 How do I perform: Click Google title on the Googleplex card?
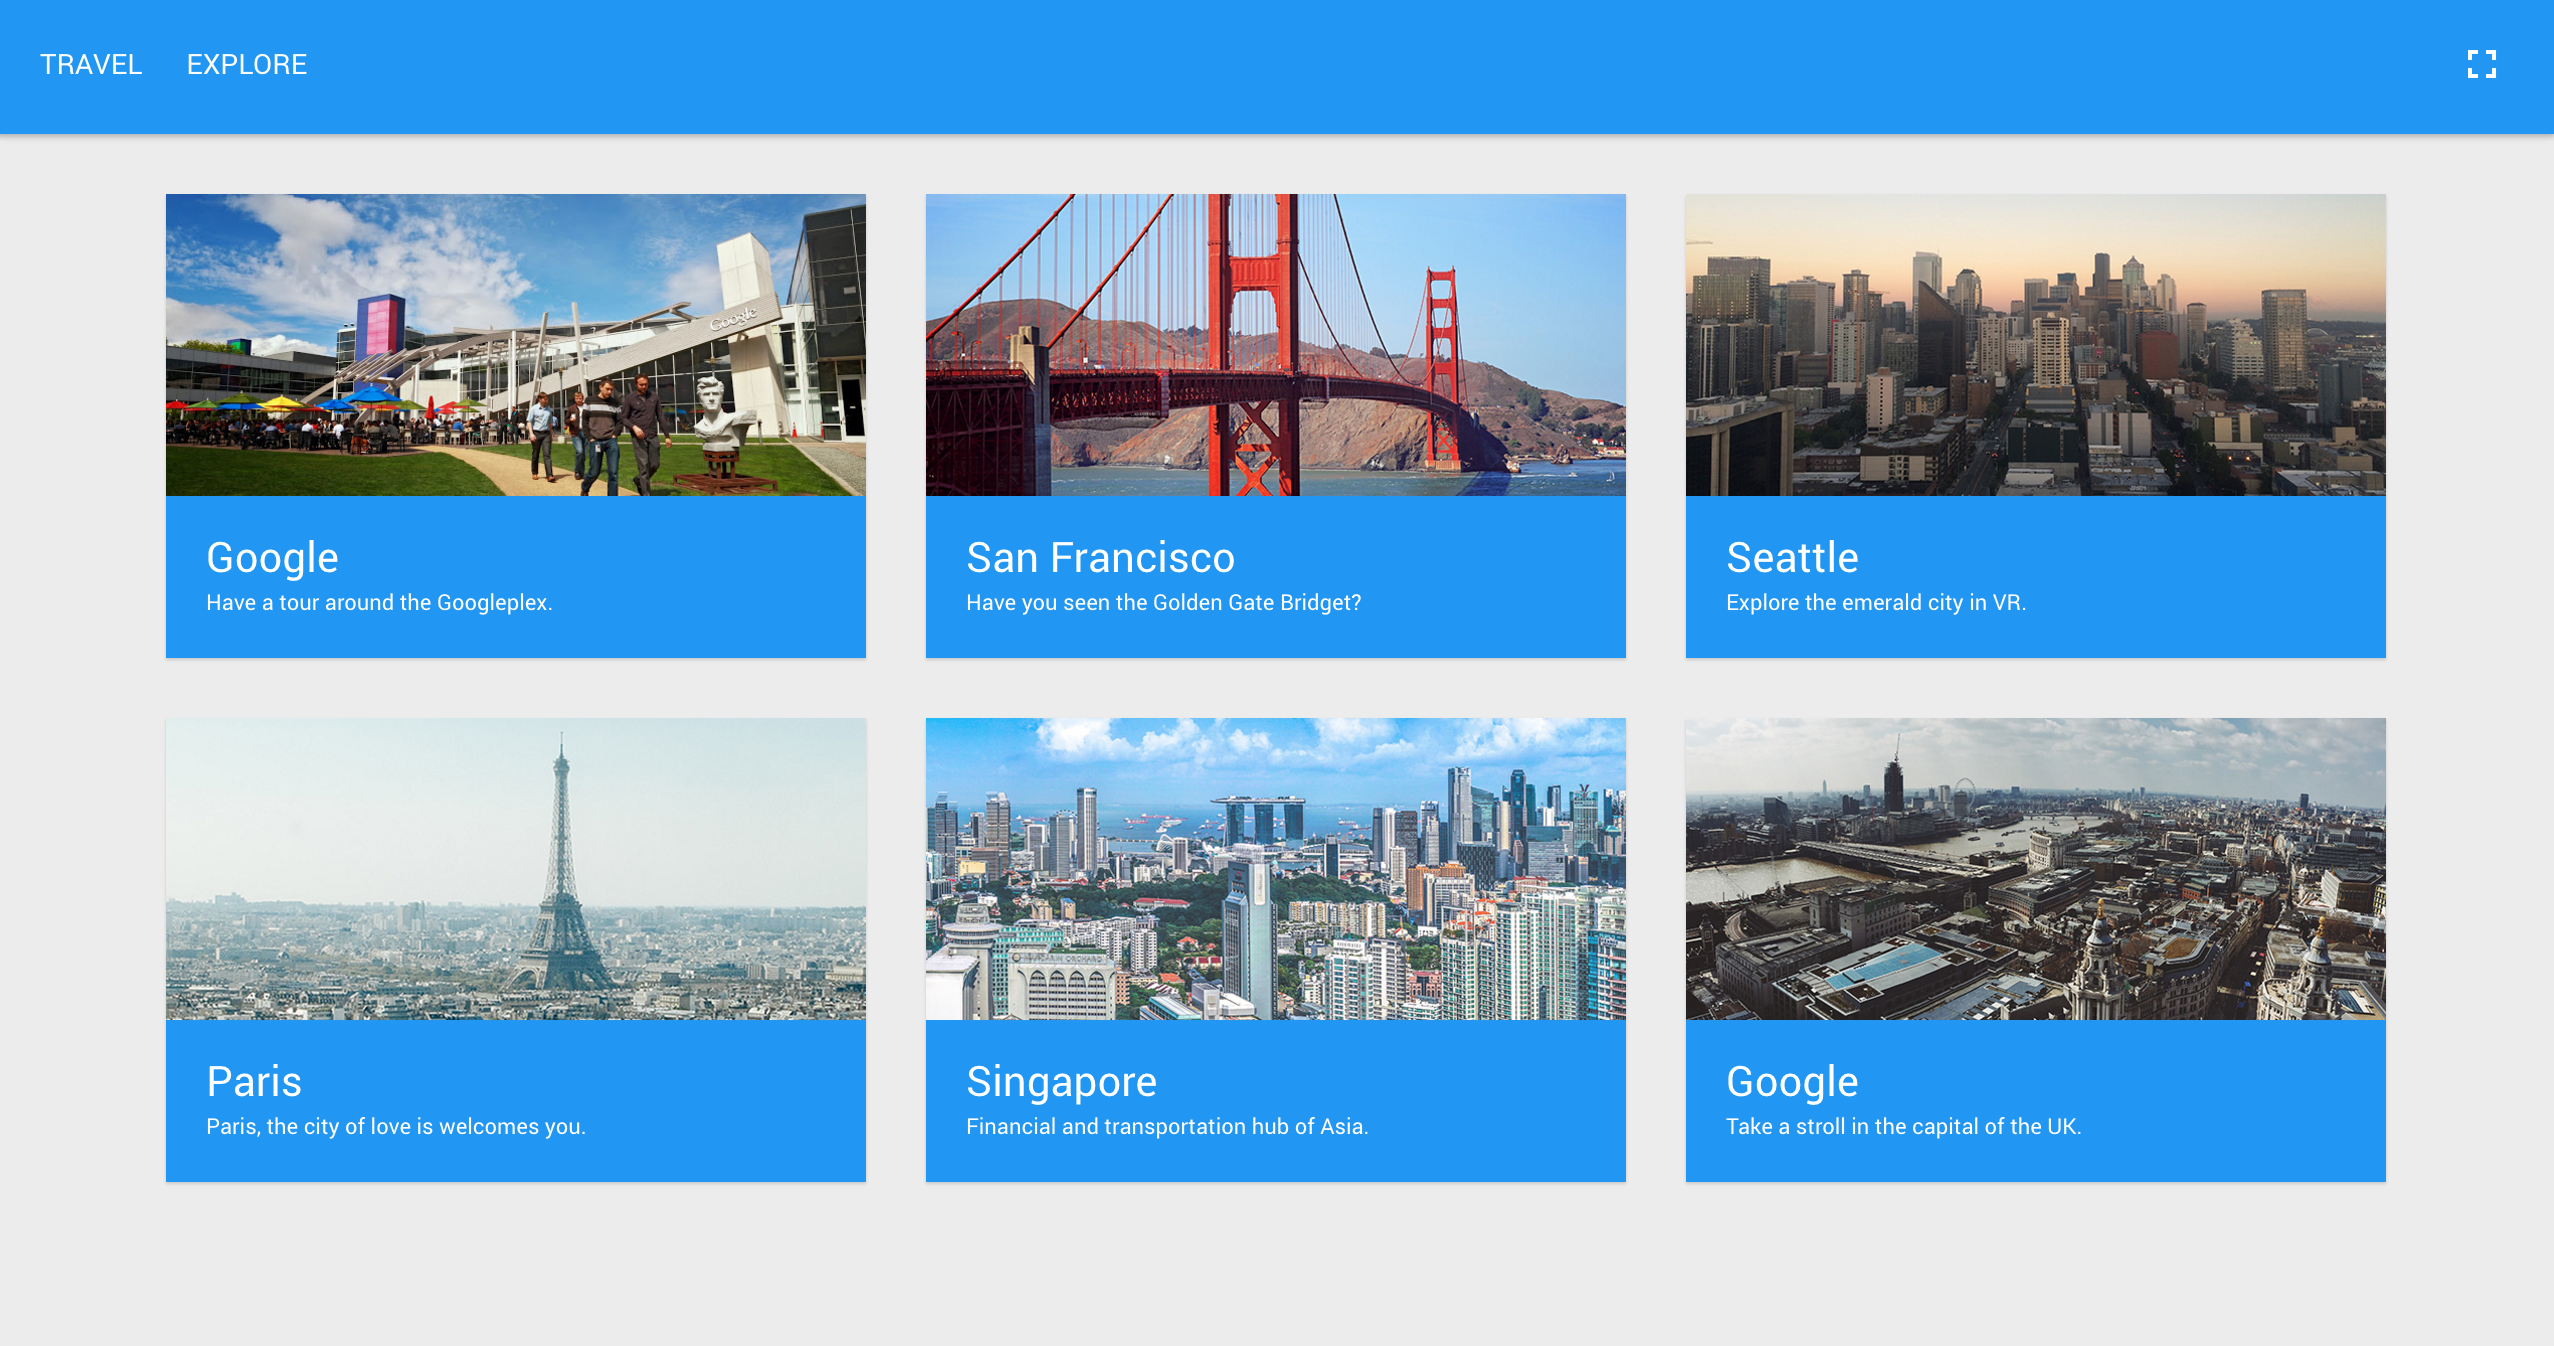point(272,558)
